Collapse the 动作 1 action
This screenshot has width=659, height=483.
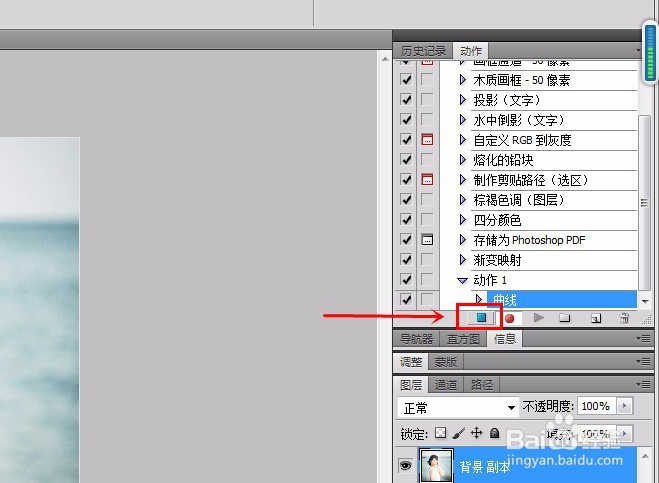pyautogui.click(x=462, y=280)
